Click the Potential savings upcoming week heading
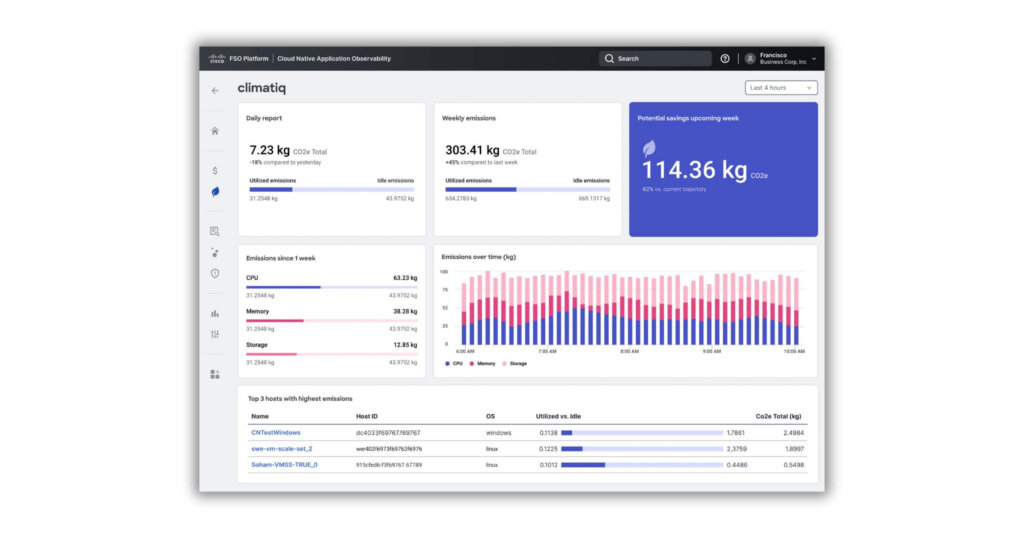 click(x=688, y=118)
